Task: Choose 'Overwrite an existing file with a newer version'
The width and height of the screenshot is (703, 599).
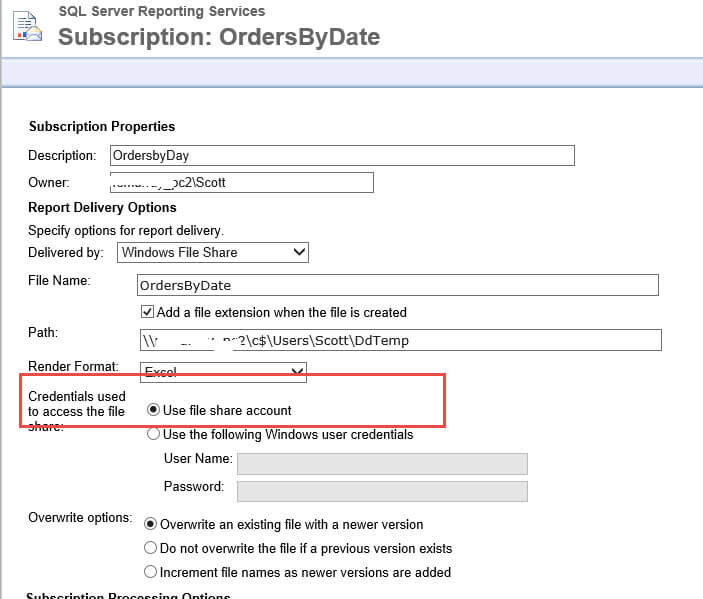Action: (x=150, y=524)
